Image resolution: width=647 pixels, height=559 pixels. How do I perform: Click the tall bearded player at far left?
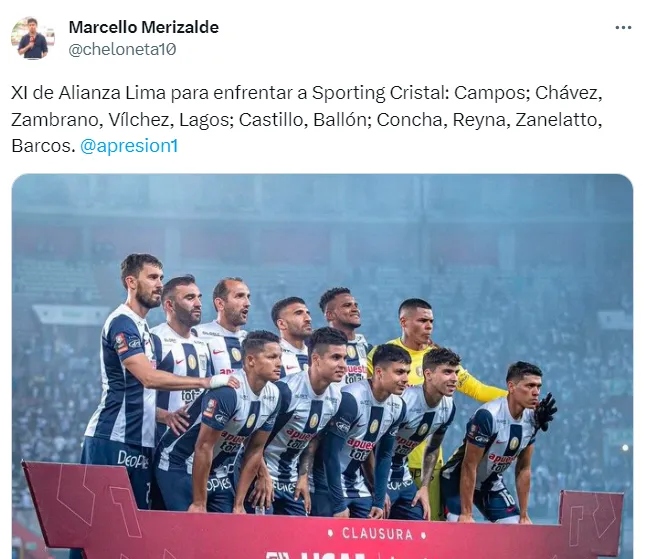pyautogui.click(x=126, y=371)
